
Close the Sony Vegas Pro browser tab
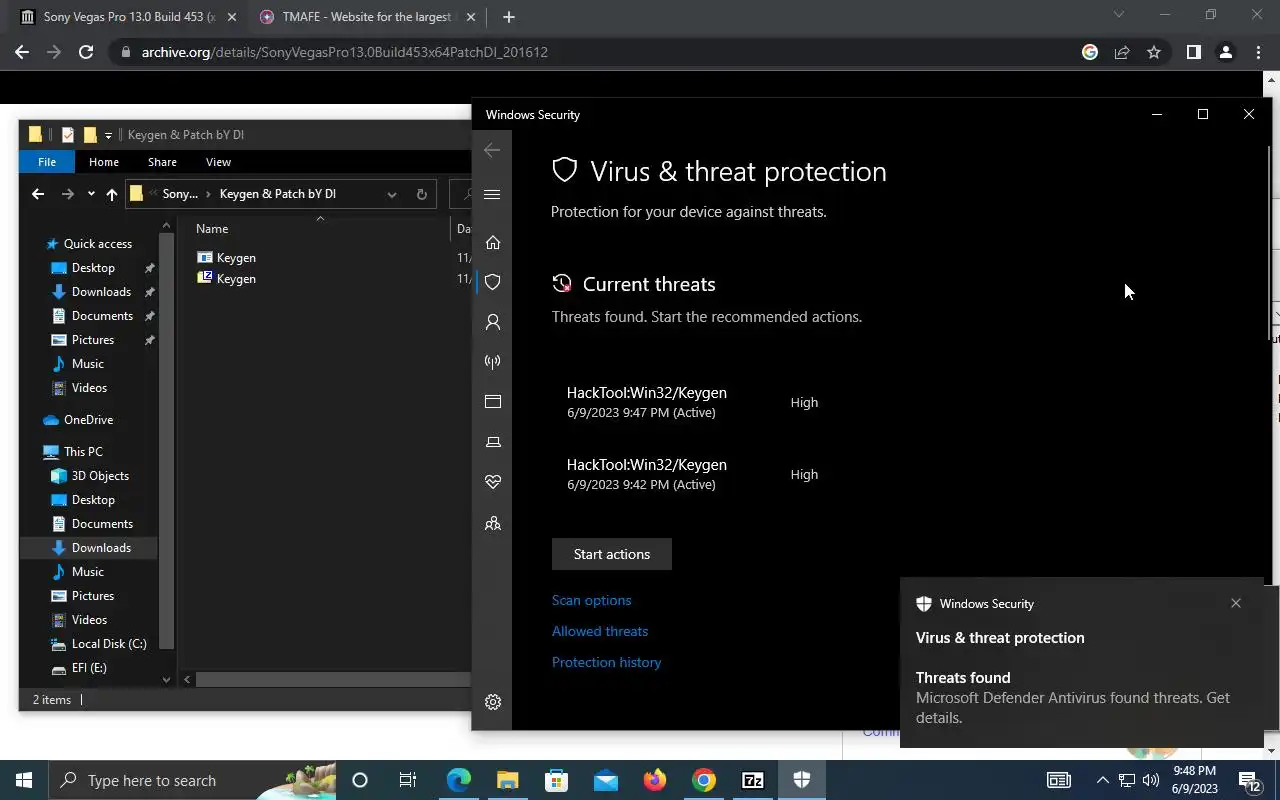coord(231,17)
